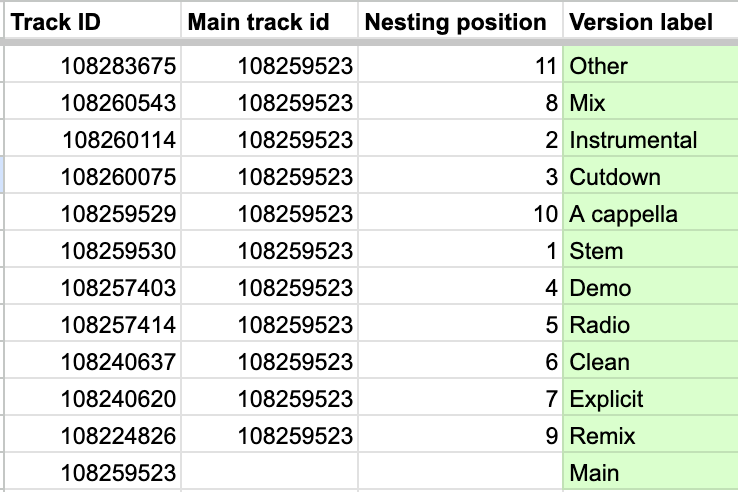Select cell containing track ID 108260075

(x=93, y=176)
